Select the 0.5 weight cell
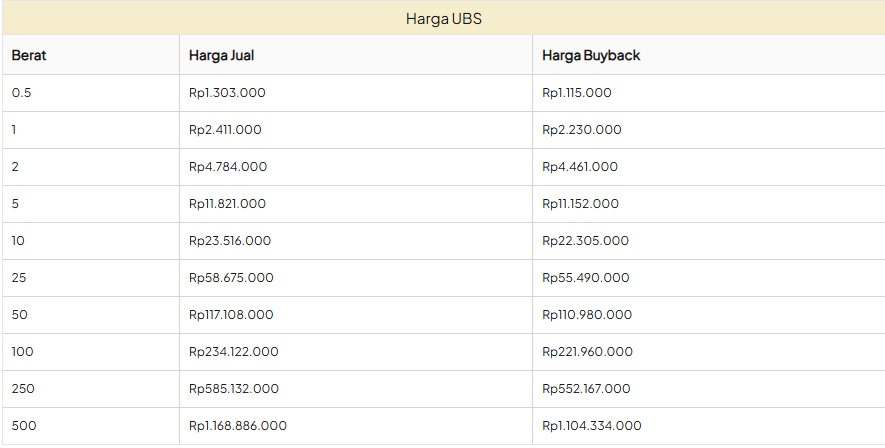This screenshot has width=885, height=448. click(x=22, y=92)
